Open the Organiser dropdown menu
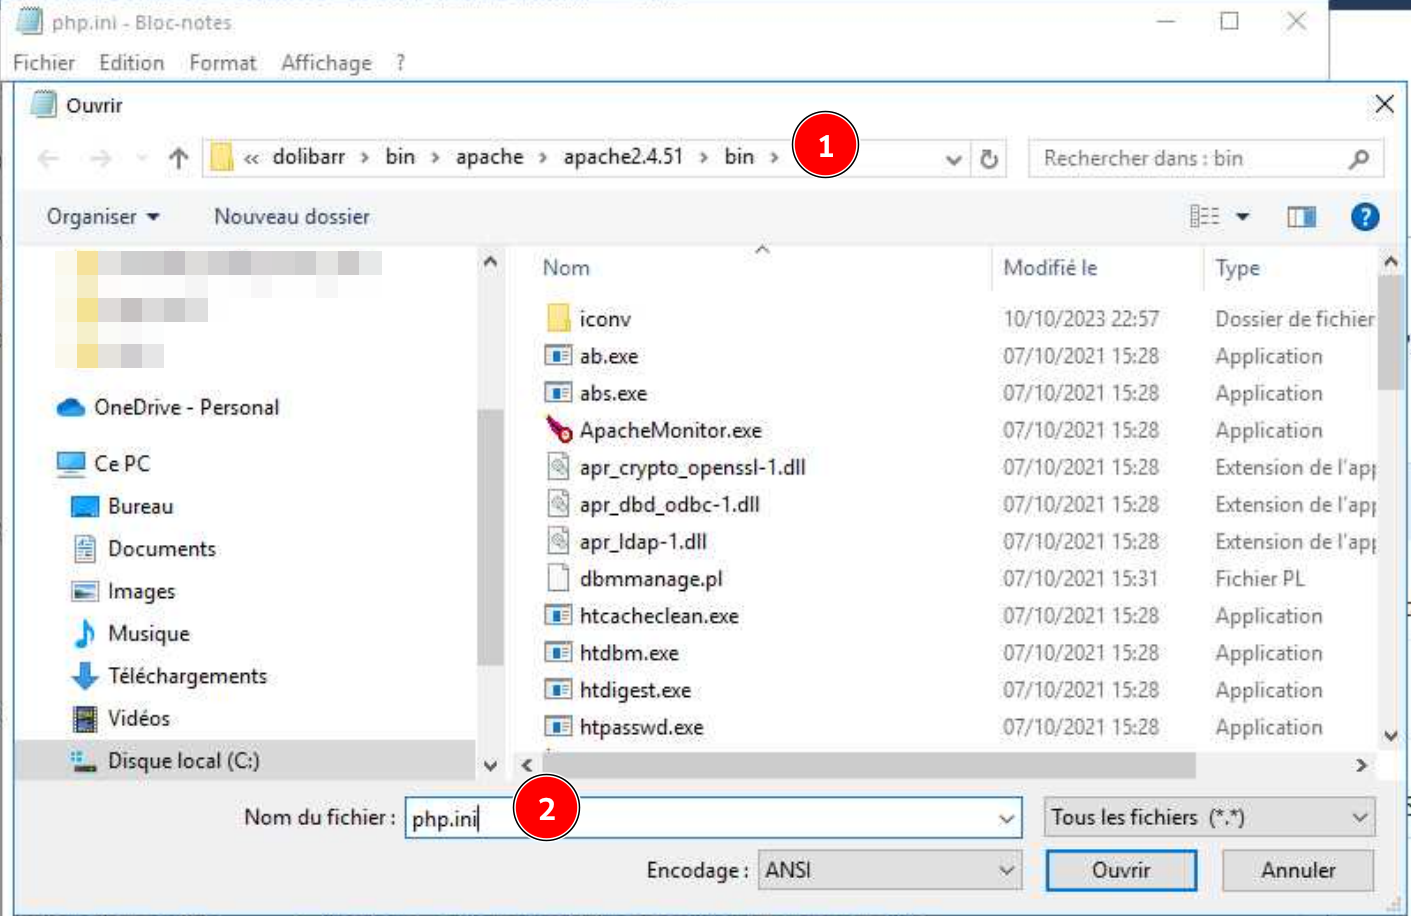 [x=102, y=217]
